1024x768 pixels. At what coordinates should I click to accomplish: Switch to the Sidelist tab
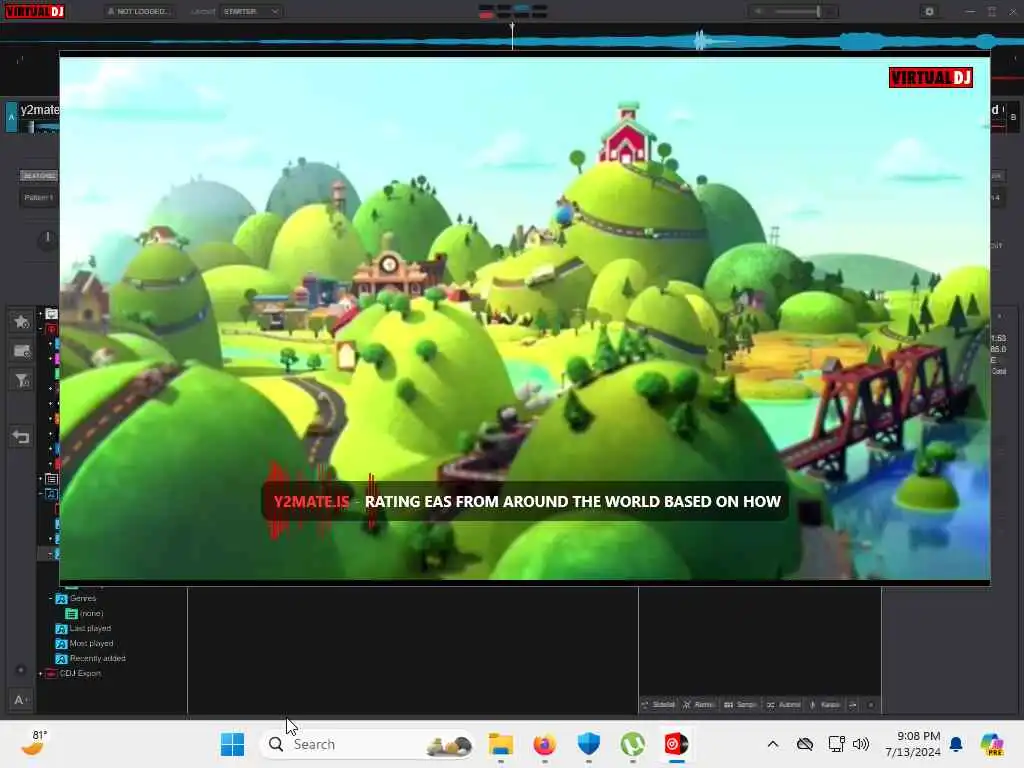point(658,705)
